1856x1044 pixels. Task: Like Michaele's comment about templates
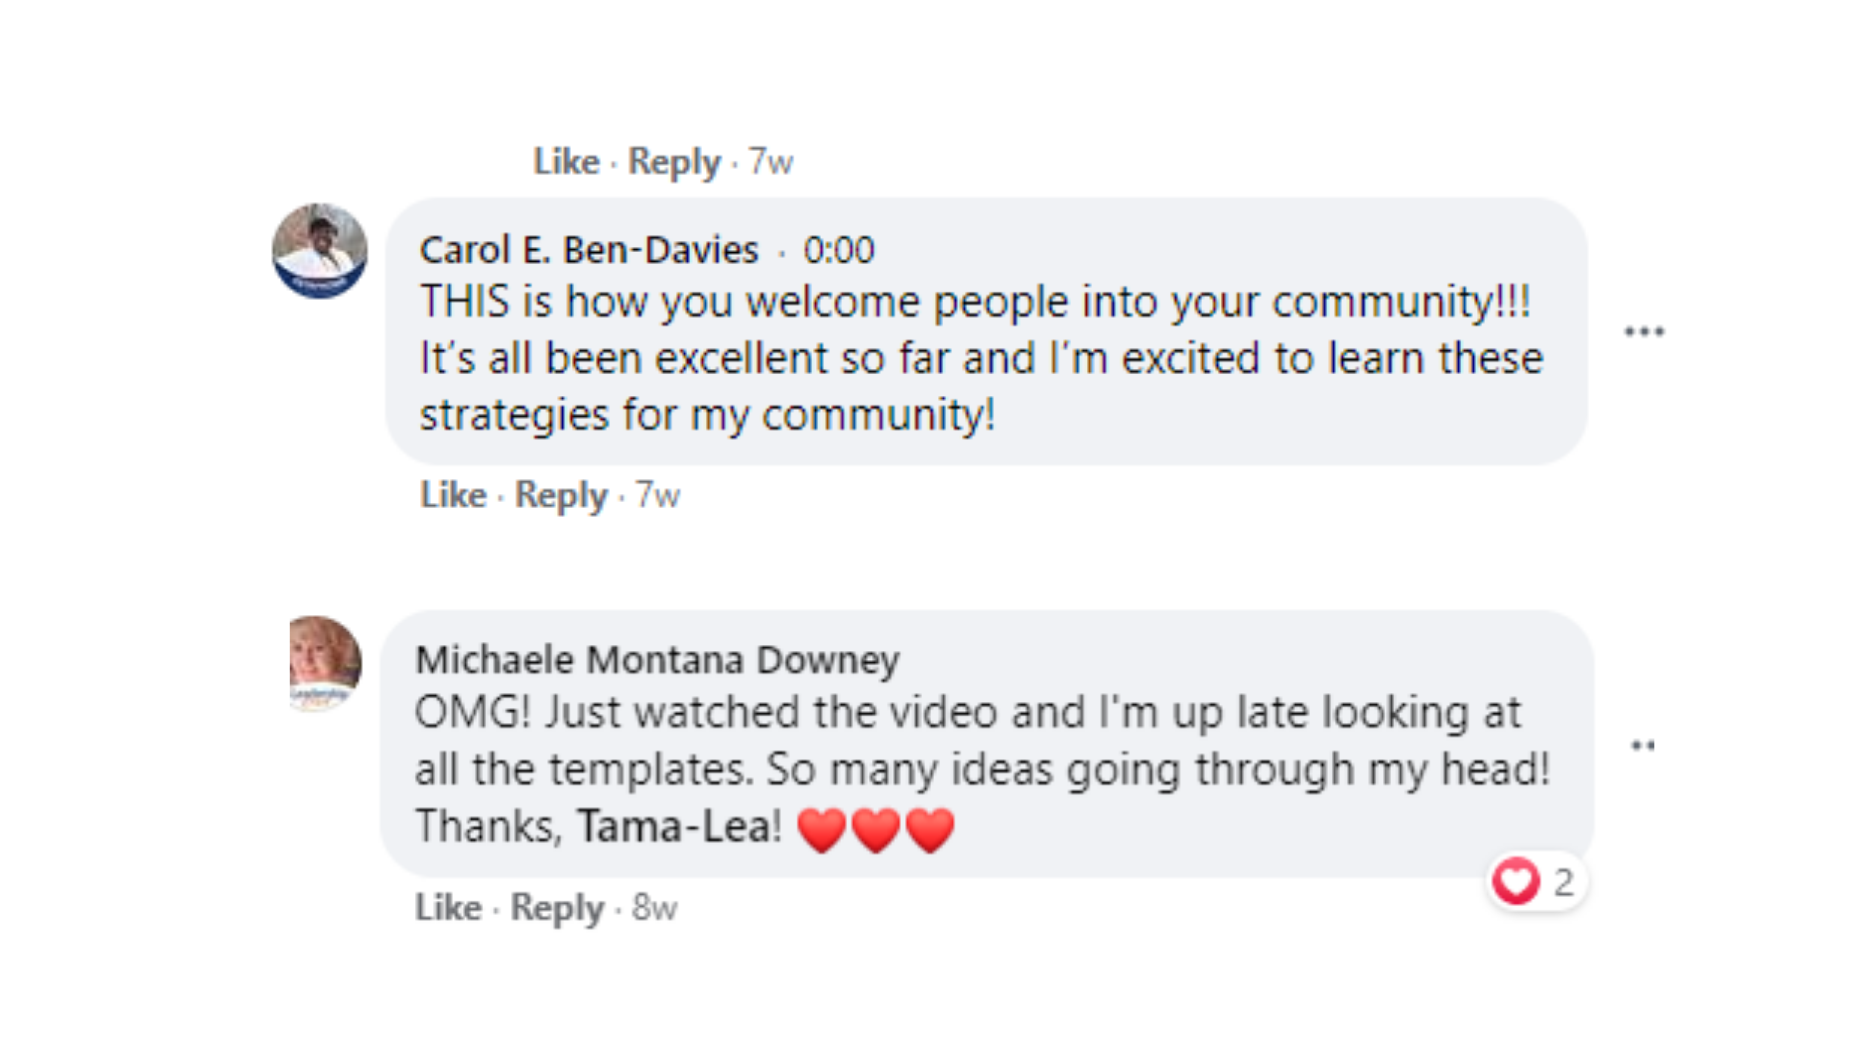[448, 908]
